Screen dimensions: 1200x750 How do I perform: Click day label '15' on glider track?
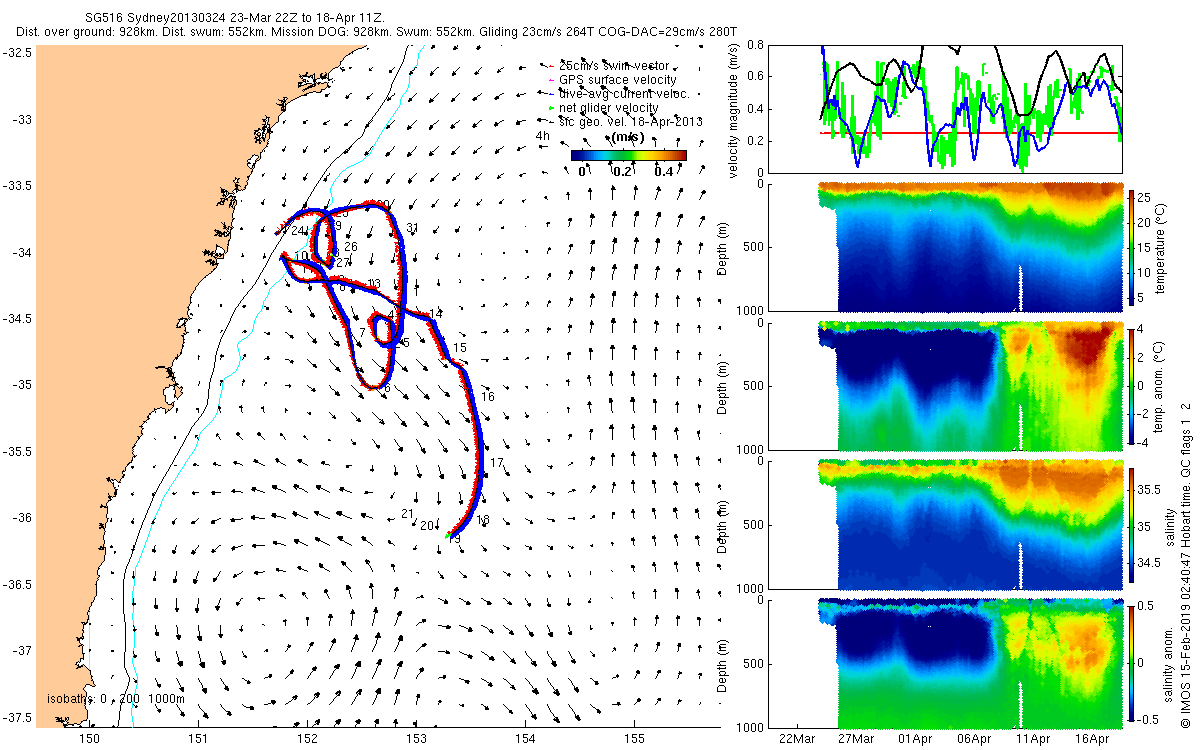[x=460, y=348]
